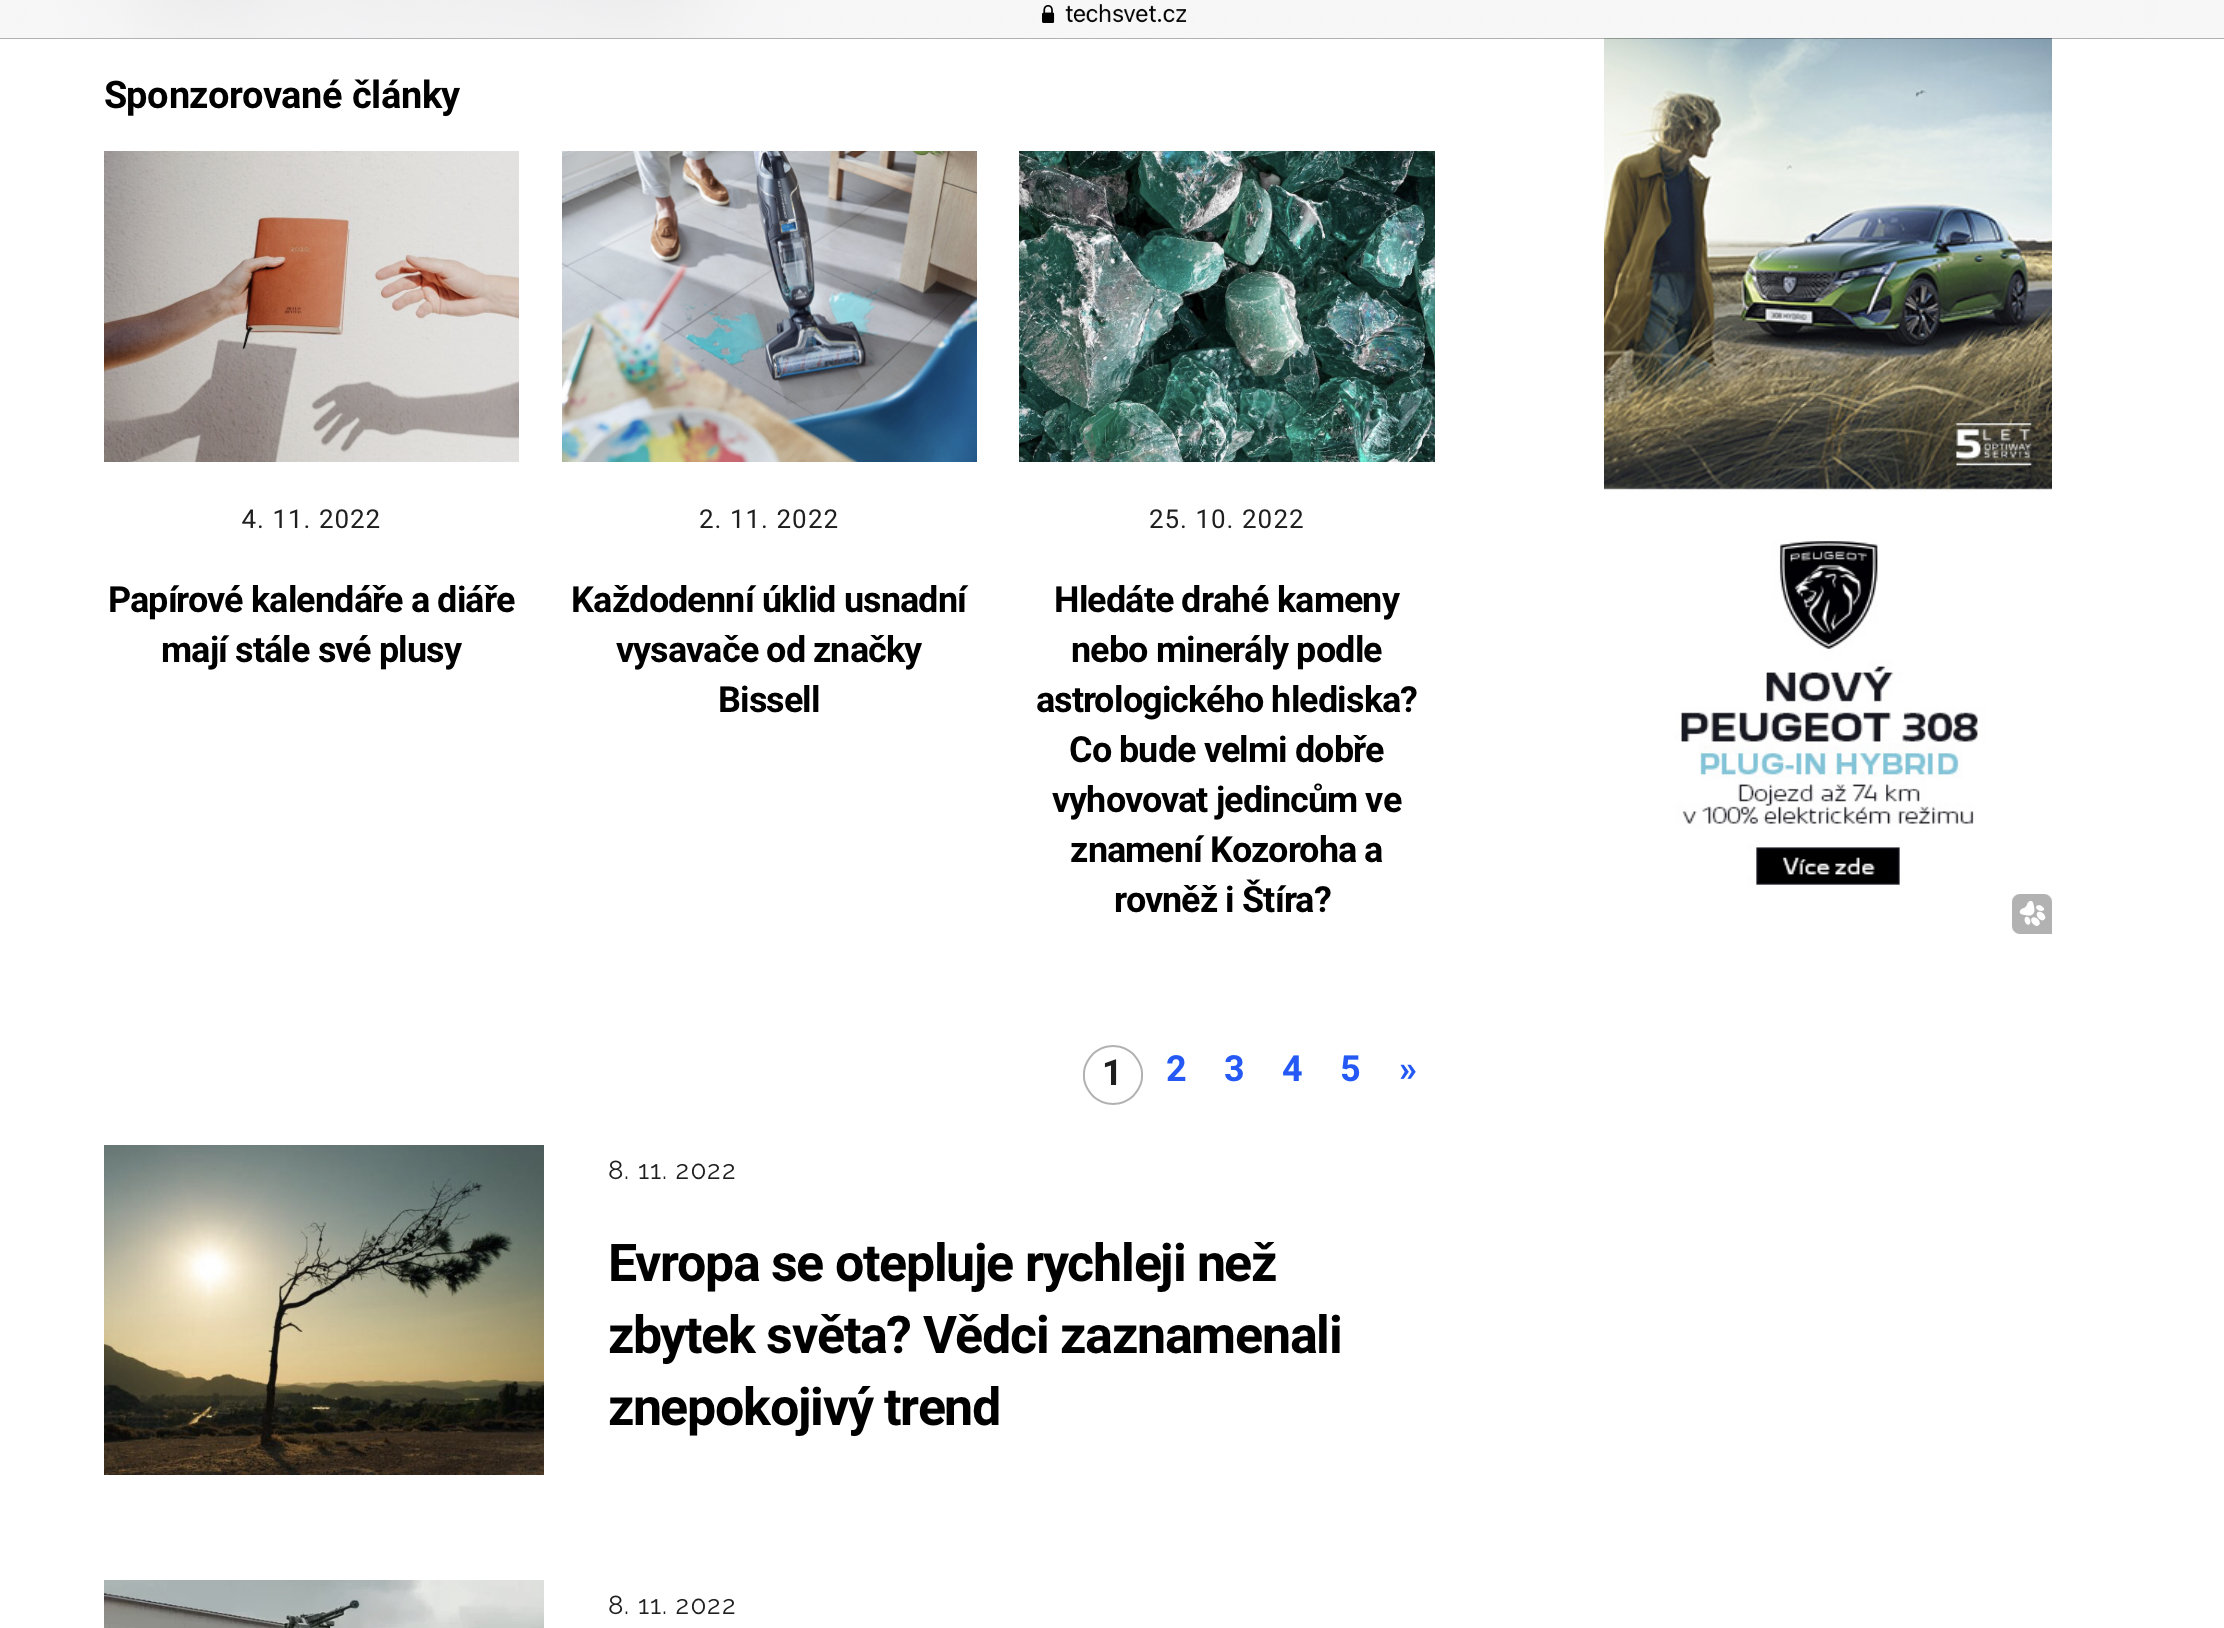2224x1628 pixels.
Task: Open Hledáte drahé kameny article headline
Action: click(x=1226, y=750)
